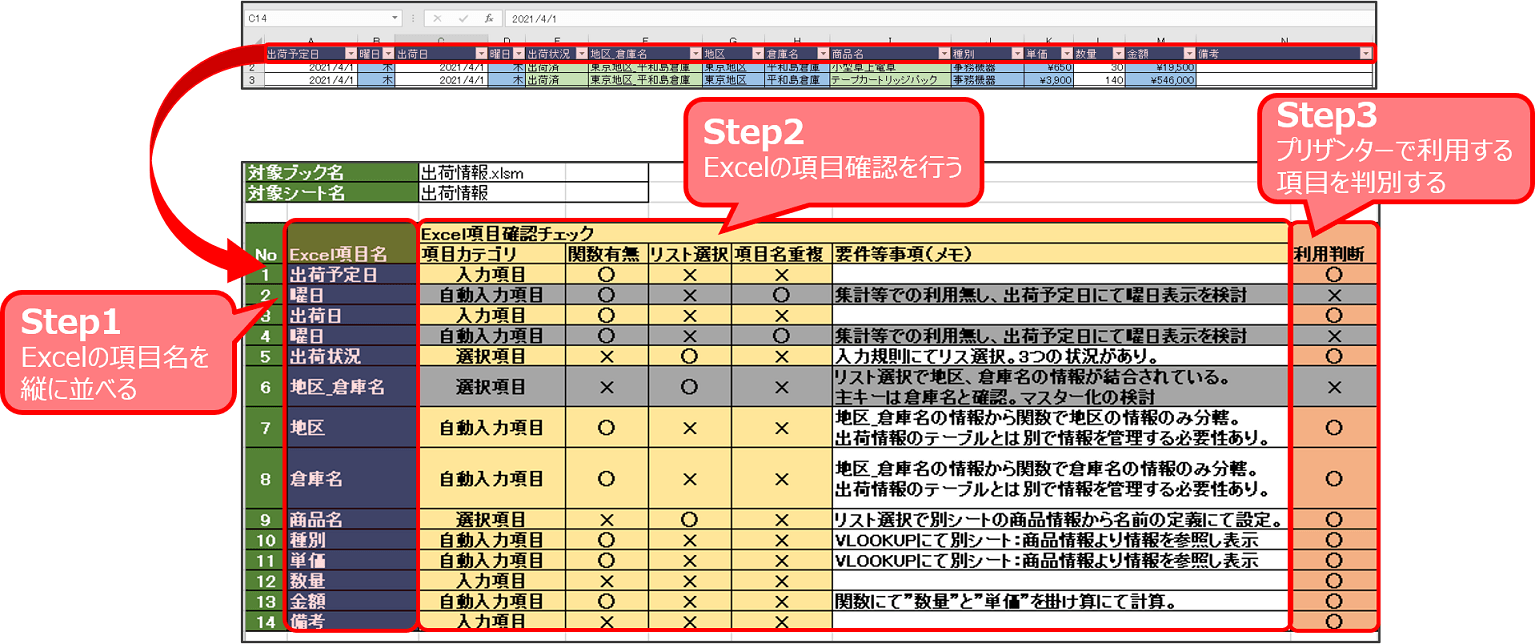Screen dimensions: 1535x644
Task: Click the formula bar enter checkmark icon
Action: click(x=463, y=18)
